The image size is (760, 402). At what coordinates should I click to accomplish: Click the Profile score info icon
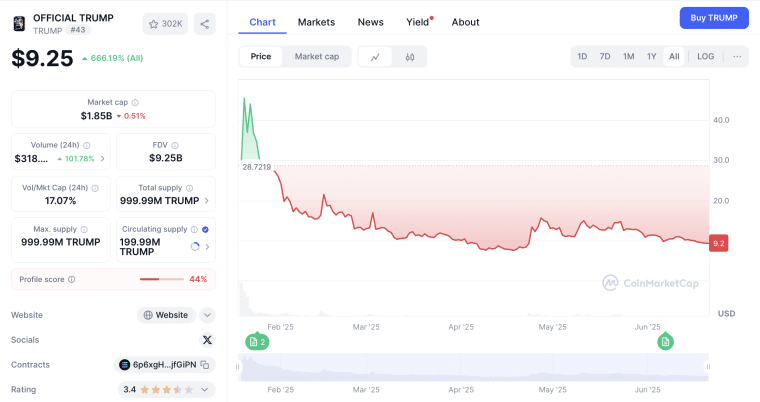71,279
